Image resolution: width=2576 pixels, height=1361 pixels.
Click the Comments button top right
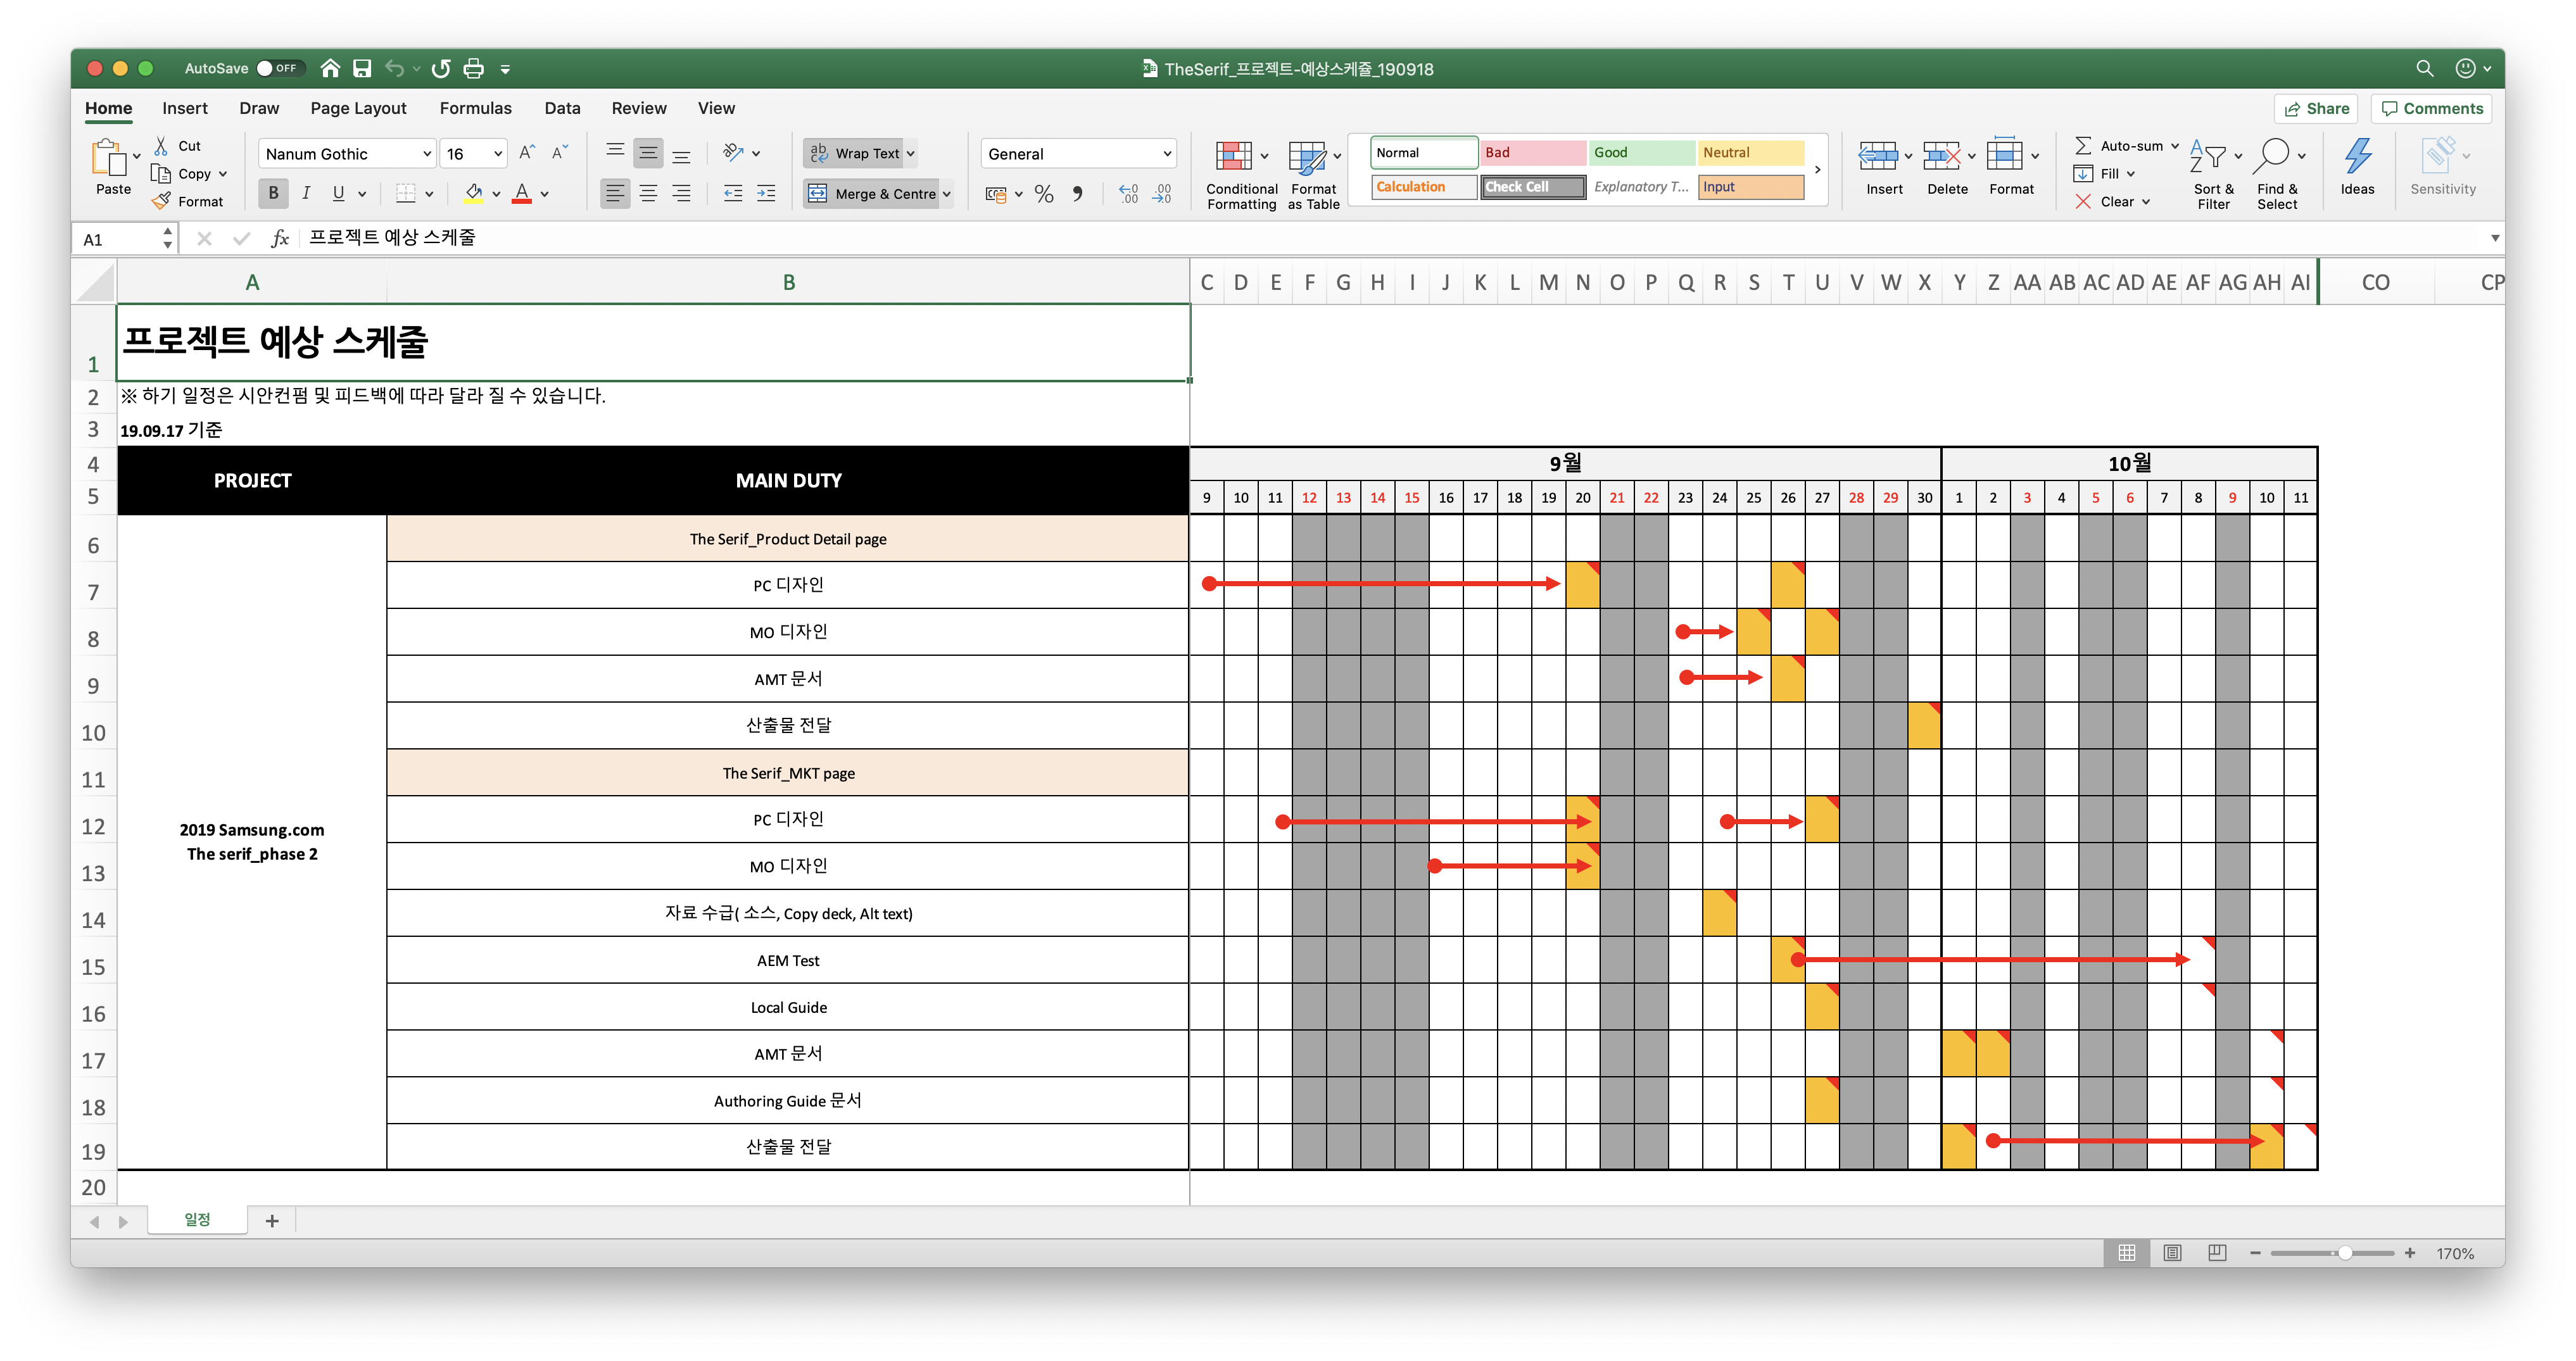coord(2440,108)
